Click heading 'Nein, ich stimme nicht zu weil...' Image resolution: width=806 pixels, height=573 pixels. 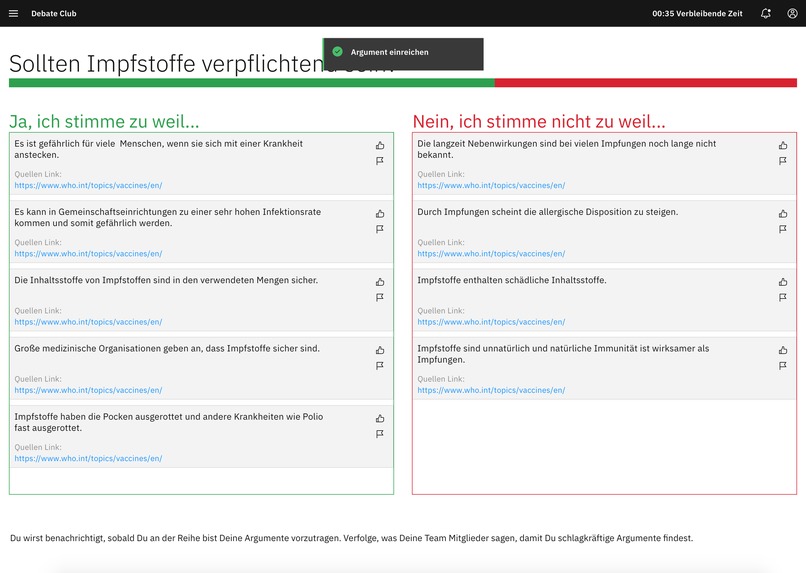point(539,121)
